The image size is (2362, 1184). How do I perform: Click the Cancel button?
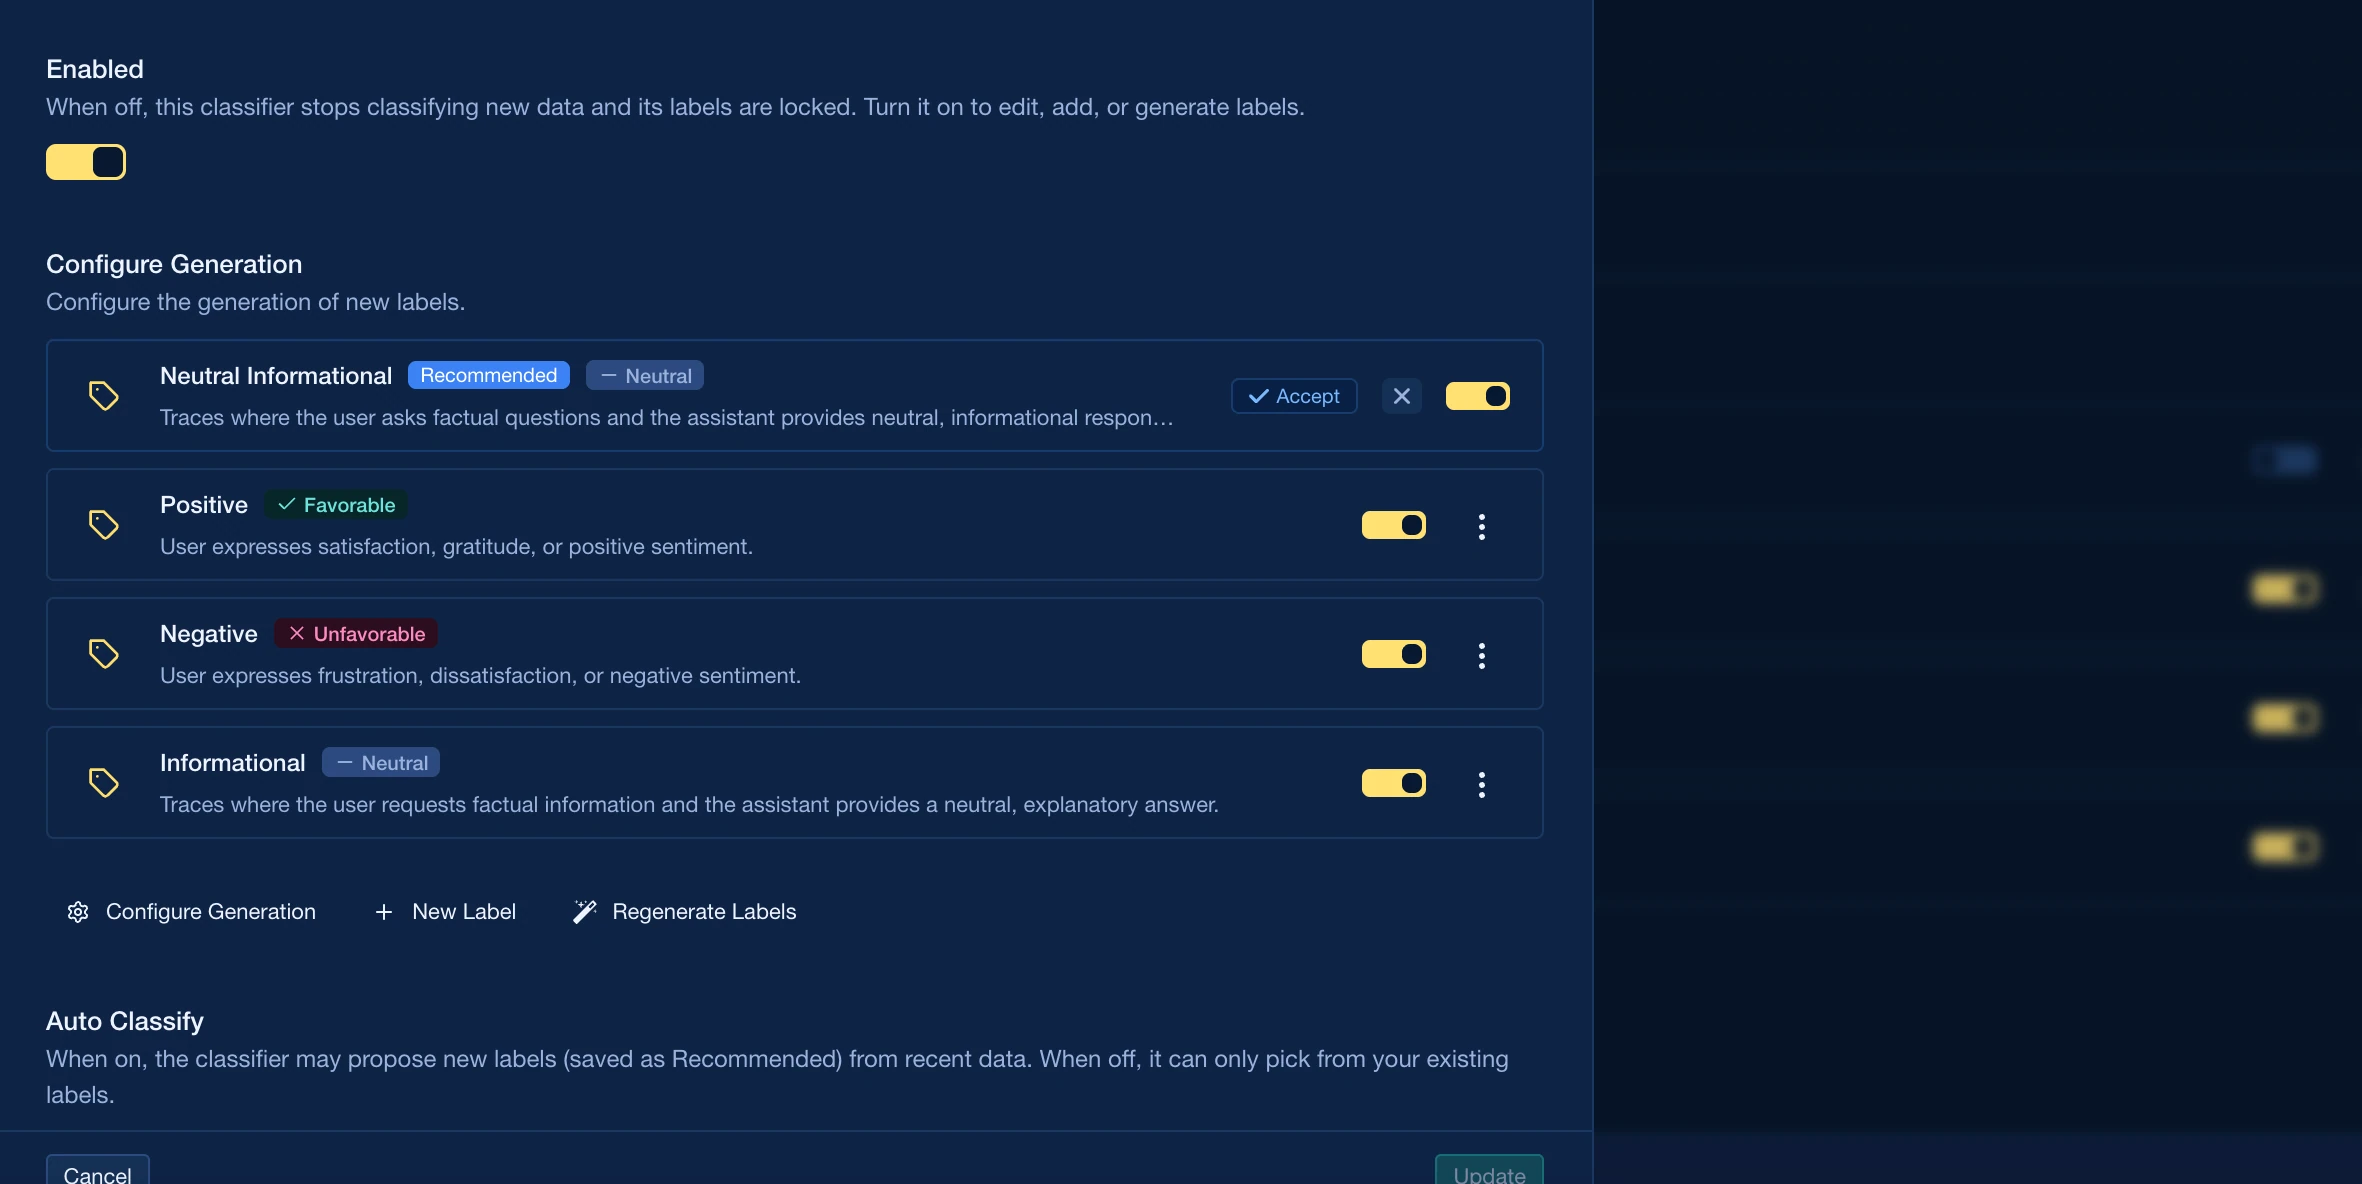click(98, 1171)
